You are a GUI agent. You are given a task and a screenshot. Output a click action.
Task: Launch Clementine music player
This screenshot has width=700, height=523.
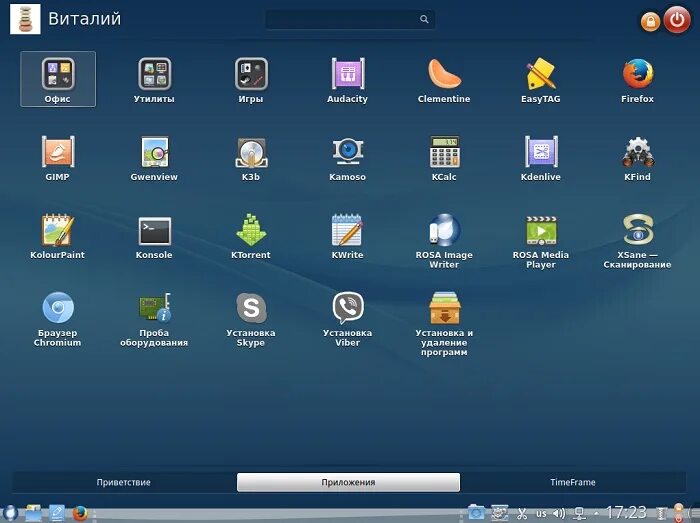pyautogui.click(x=444, y=79)
